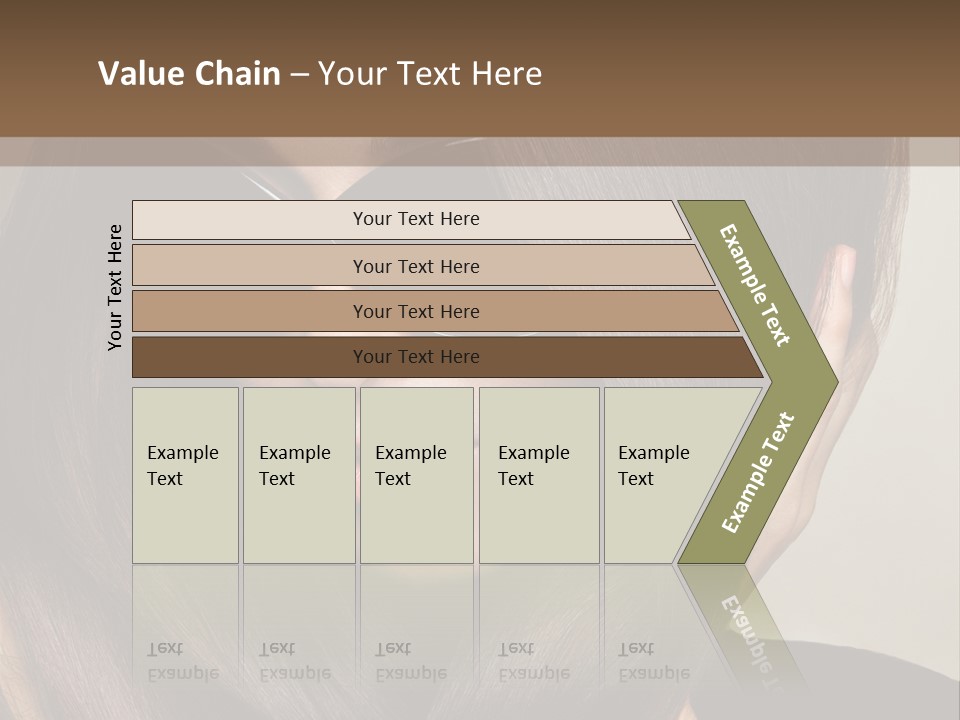
Task: Select the first 'Example Text' column box
Action: tap(186, 475)
